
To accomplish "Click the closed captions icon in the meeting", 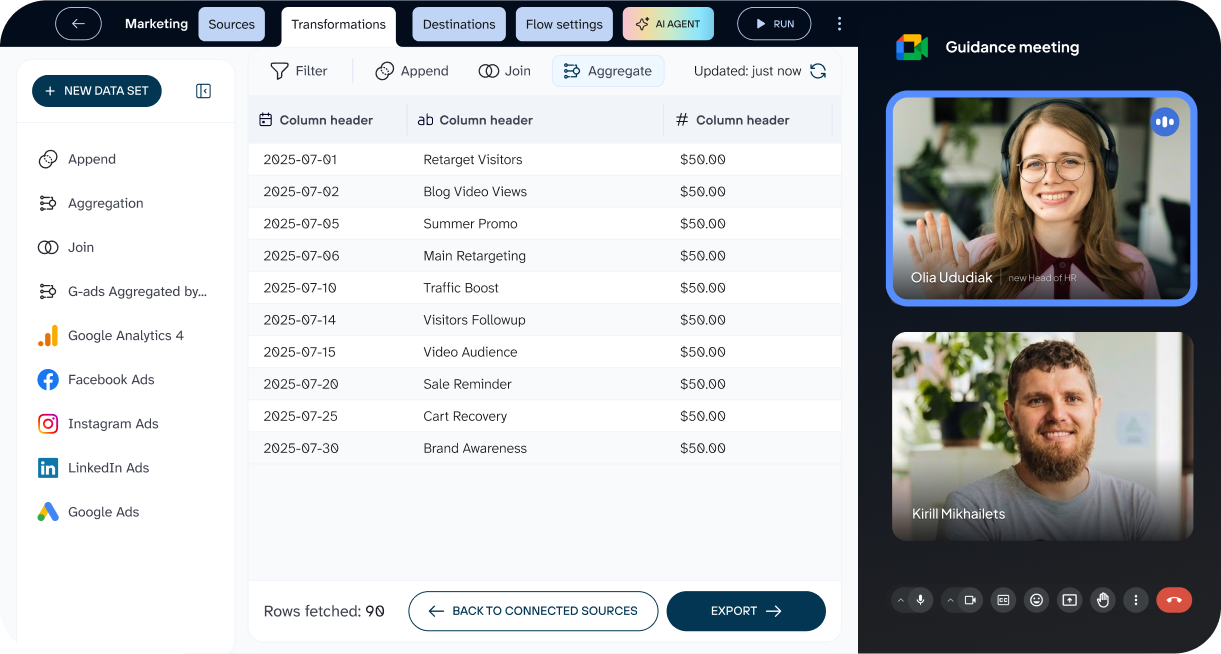I will coord(1003,600).
